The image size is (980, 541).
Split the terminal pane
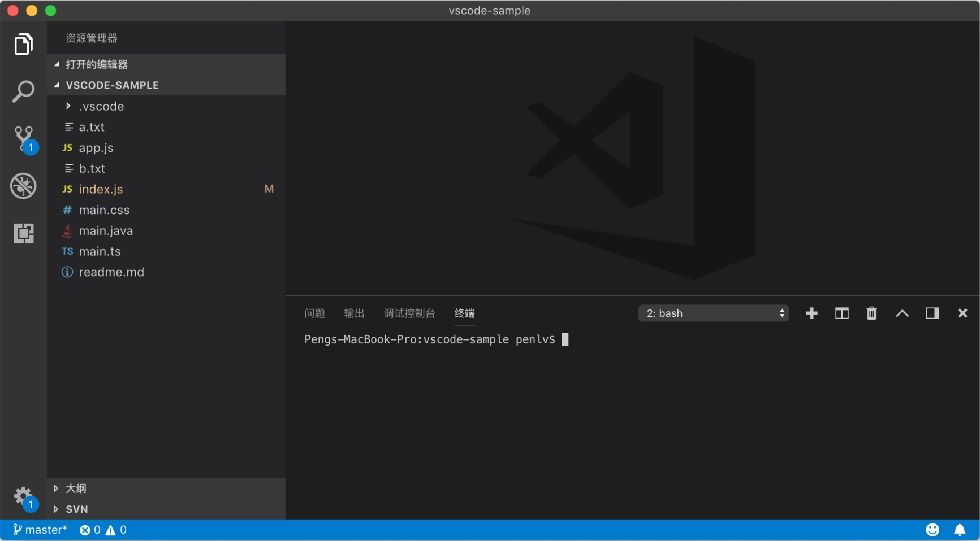841,313
